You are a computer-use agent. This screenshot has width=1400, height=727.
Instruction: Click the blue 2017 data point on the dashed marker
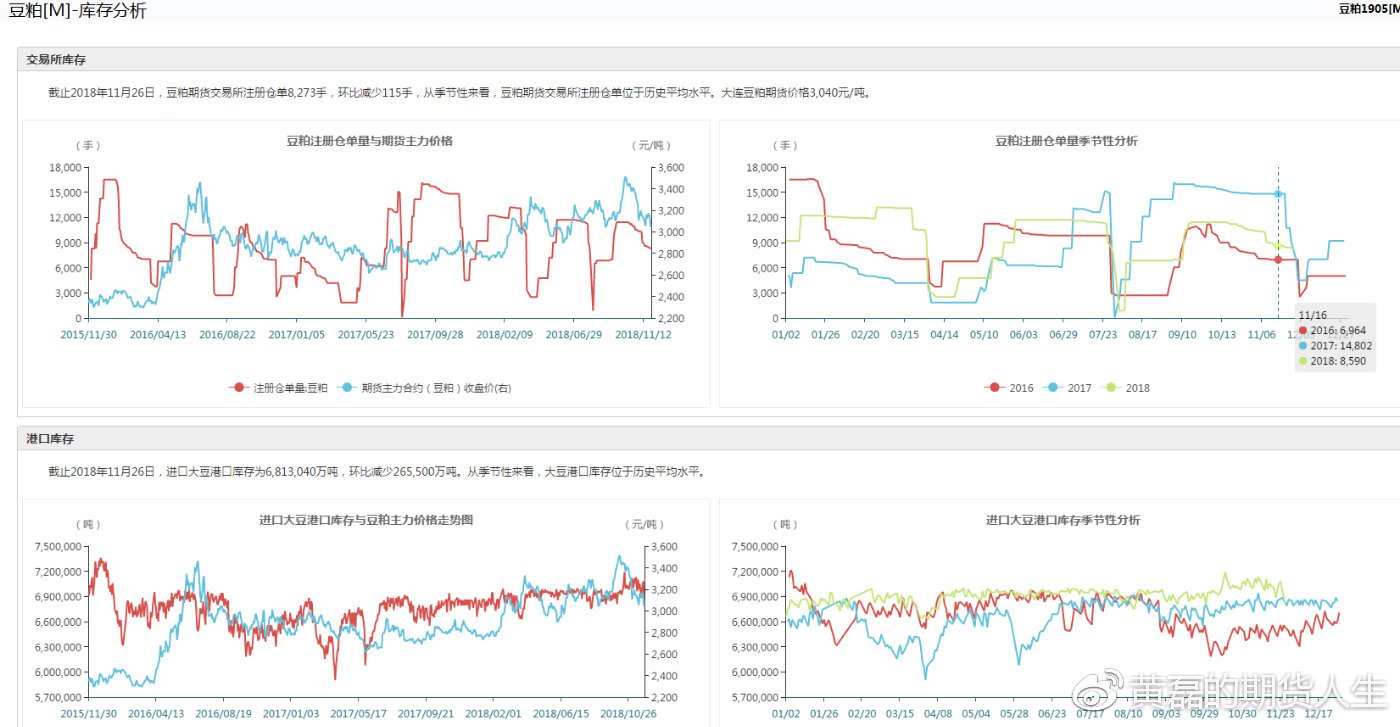1278,194
